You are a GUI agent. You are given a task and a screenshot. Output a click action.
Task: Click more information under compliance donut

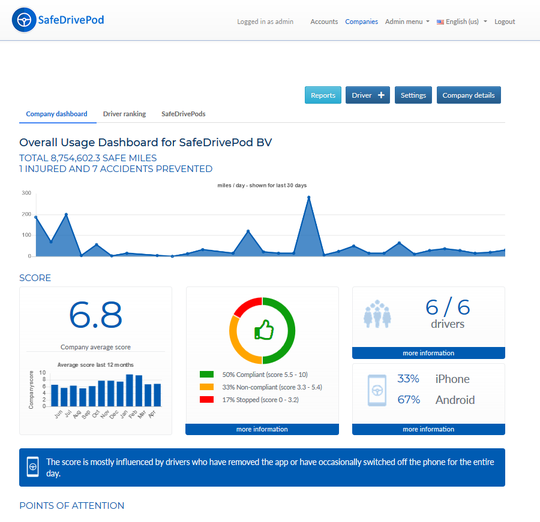[x=262, y=429]
